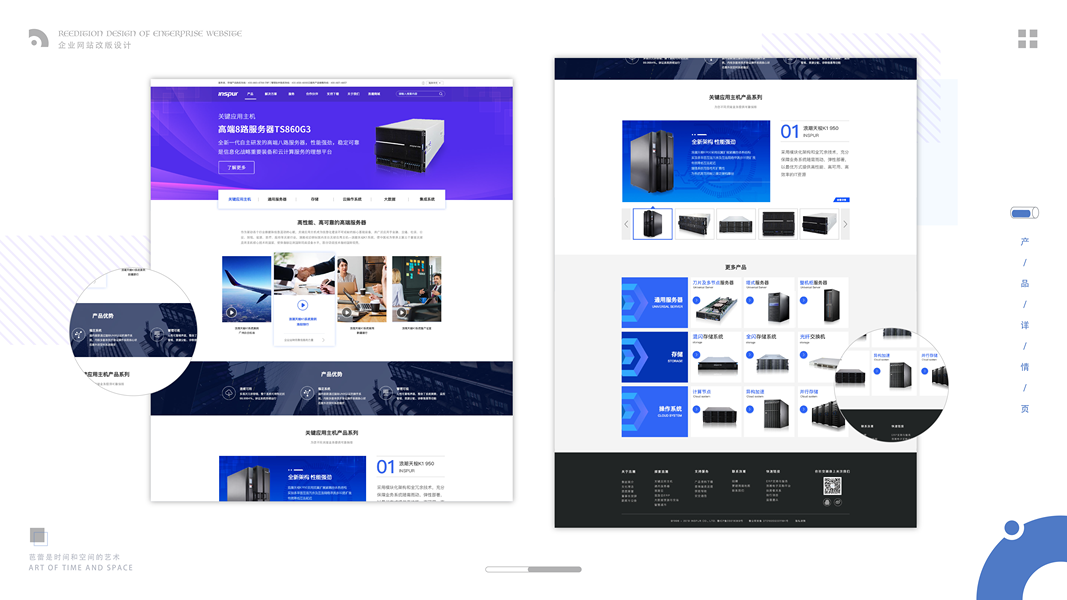Click the gray square icon above the bottom-left caption

(x=38, y=536)
